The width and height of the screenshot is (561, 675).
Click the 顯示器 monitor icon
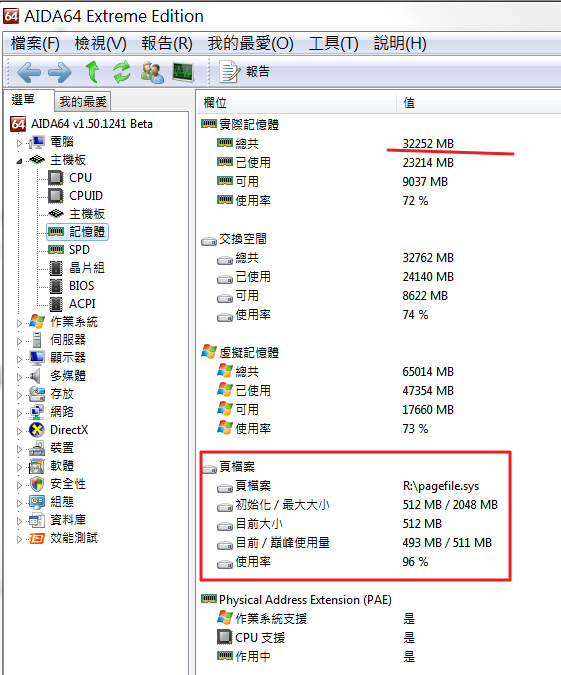37,358
